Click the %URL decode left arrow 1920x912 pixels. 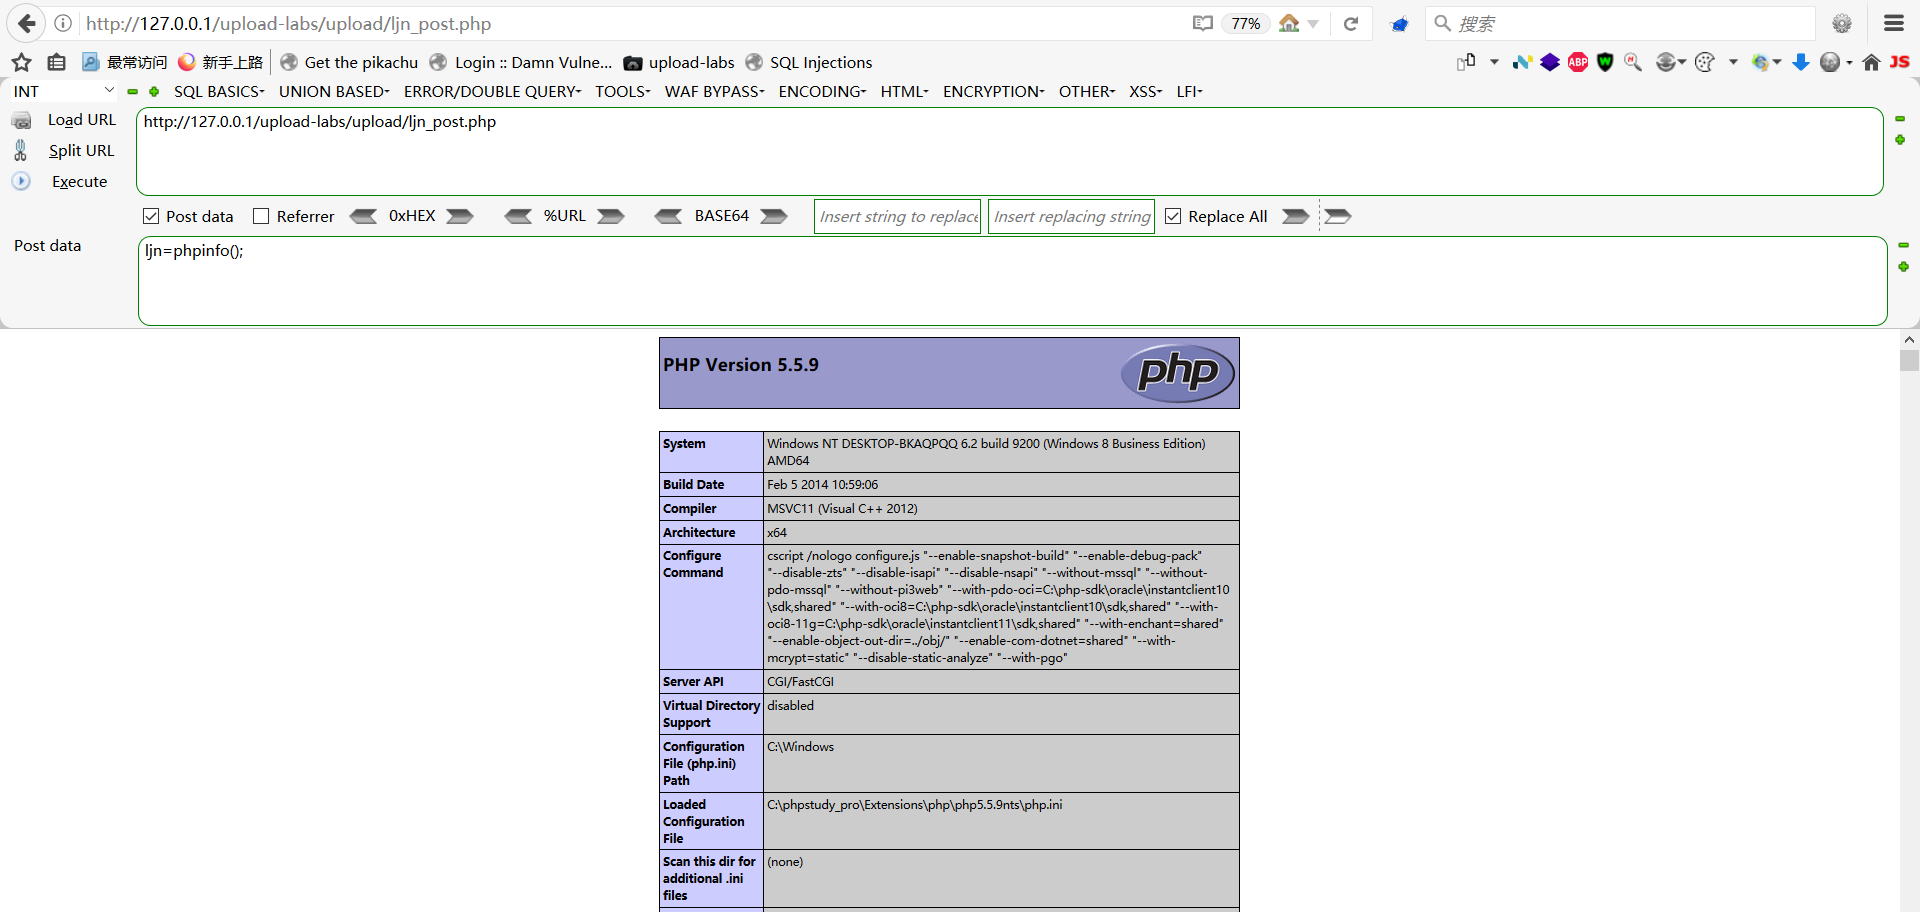(x=518, y=216)
